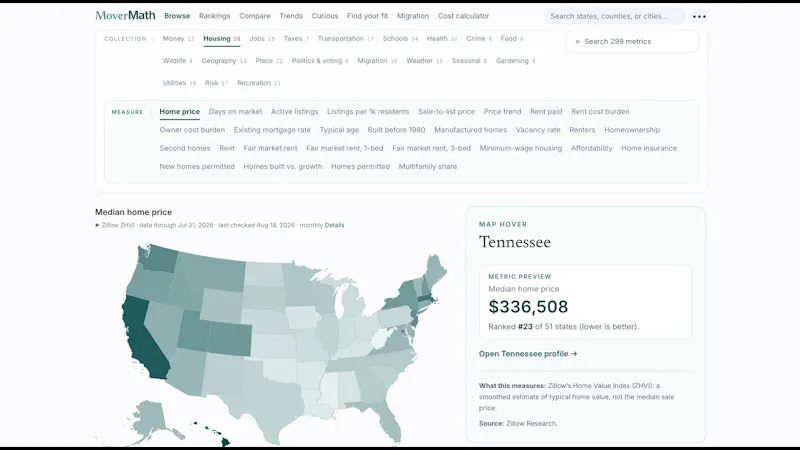
Task: Open the Cost calculator
Action: coord(463,16)
